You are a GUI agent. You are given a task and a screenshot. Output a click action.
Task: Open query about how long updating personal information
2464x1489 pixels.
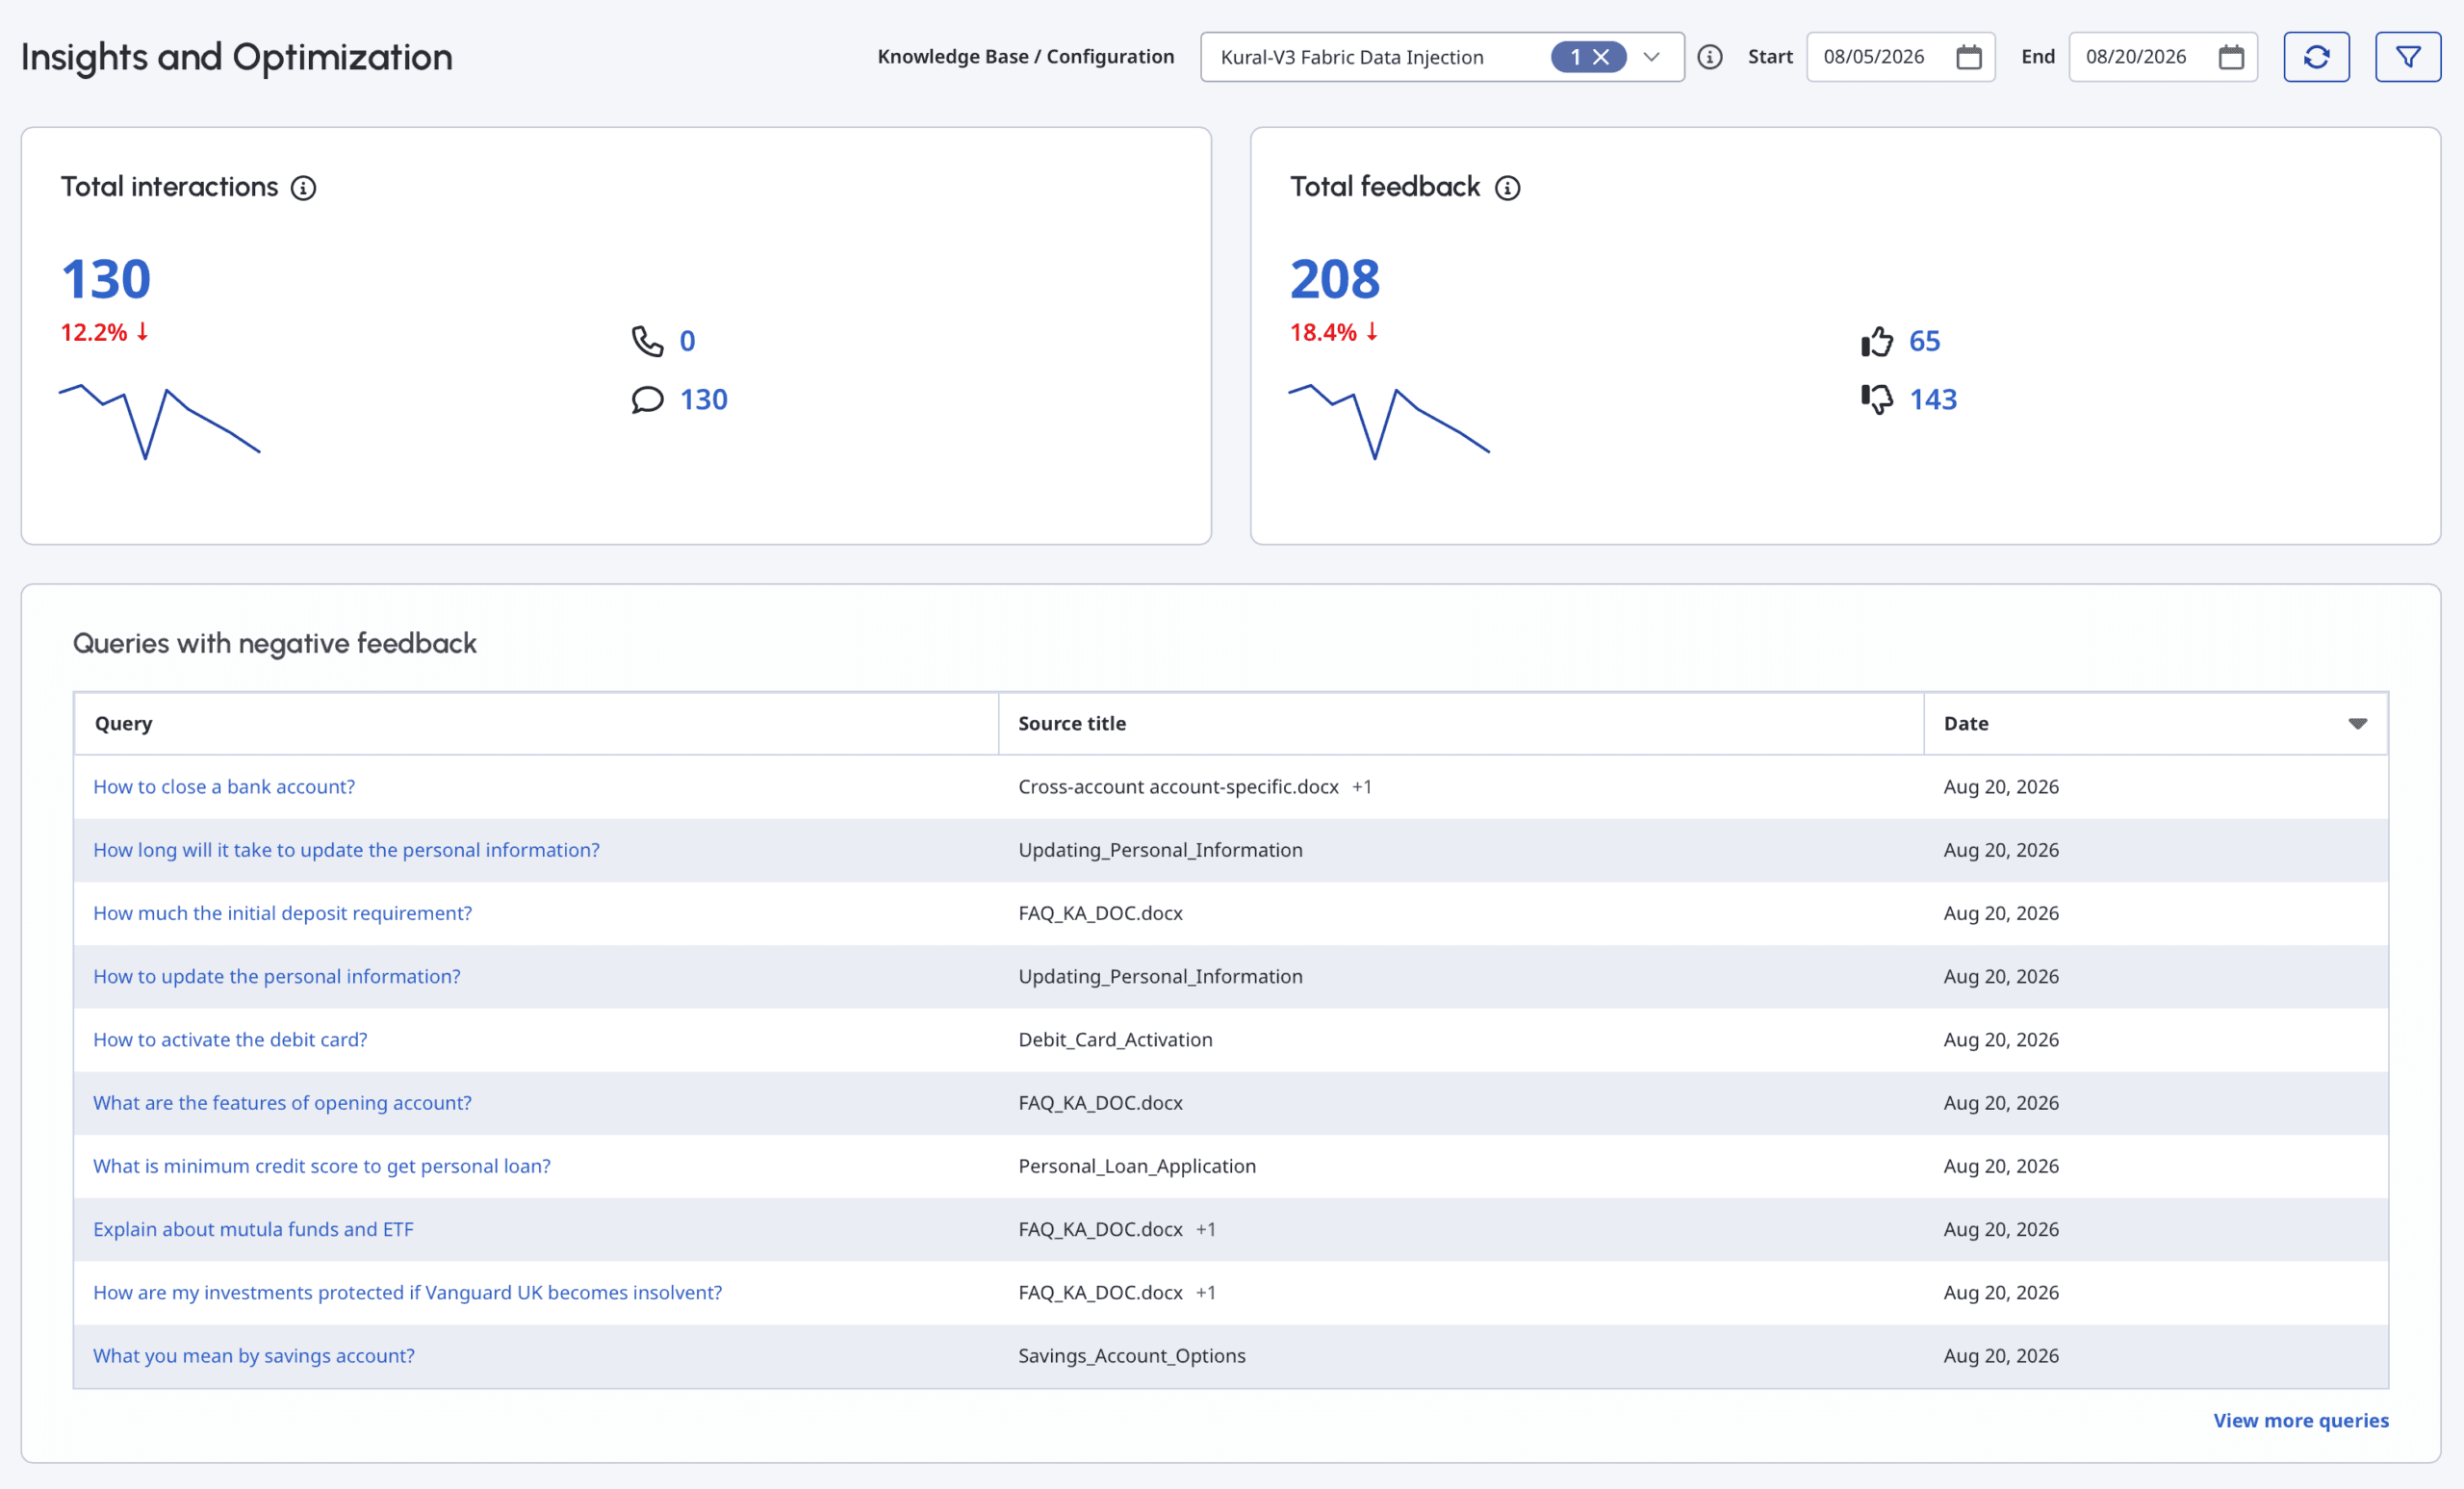click(346, 850)
